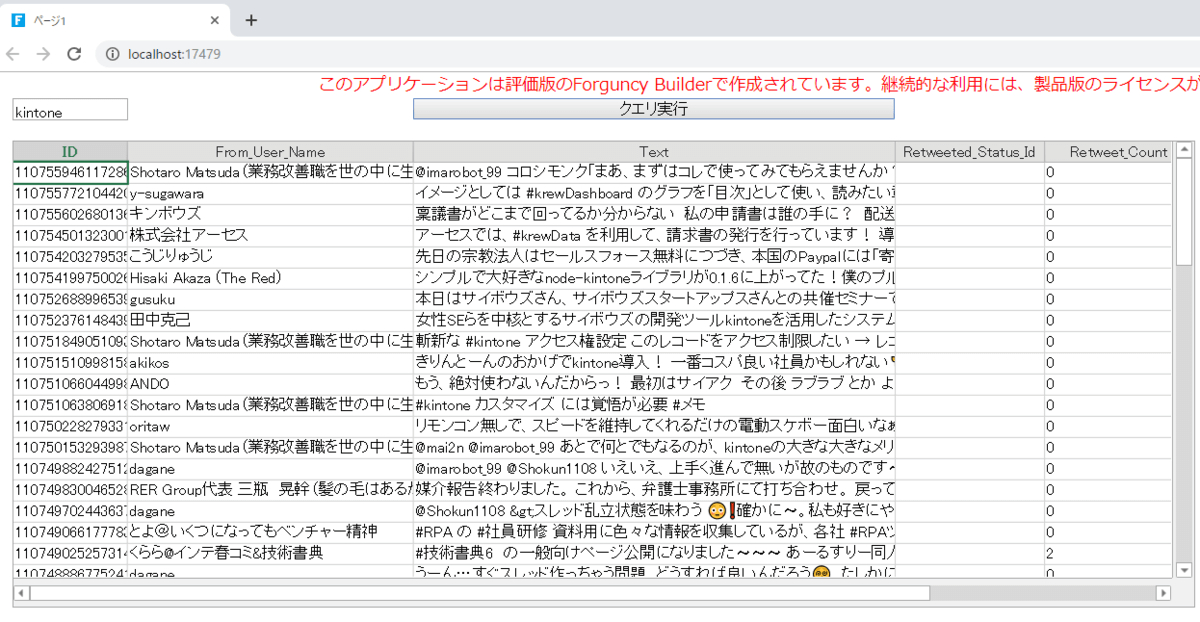
Task: Select the text cell starting もう、絶対使わない
Action: pos(655,384)
